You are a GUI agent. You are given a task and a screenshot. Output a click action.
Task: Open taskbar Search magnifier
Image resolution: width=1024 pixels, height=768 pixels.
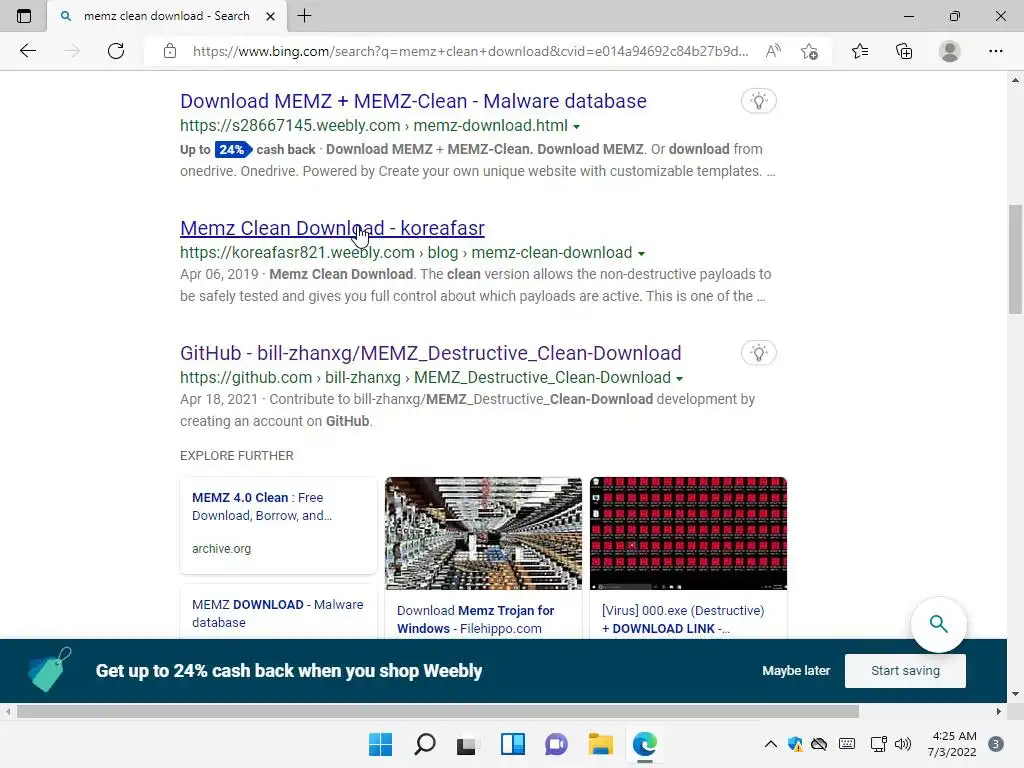424,744
